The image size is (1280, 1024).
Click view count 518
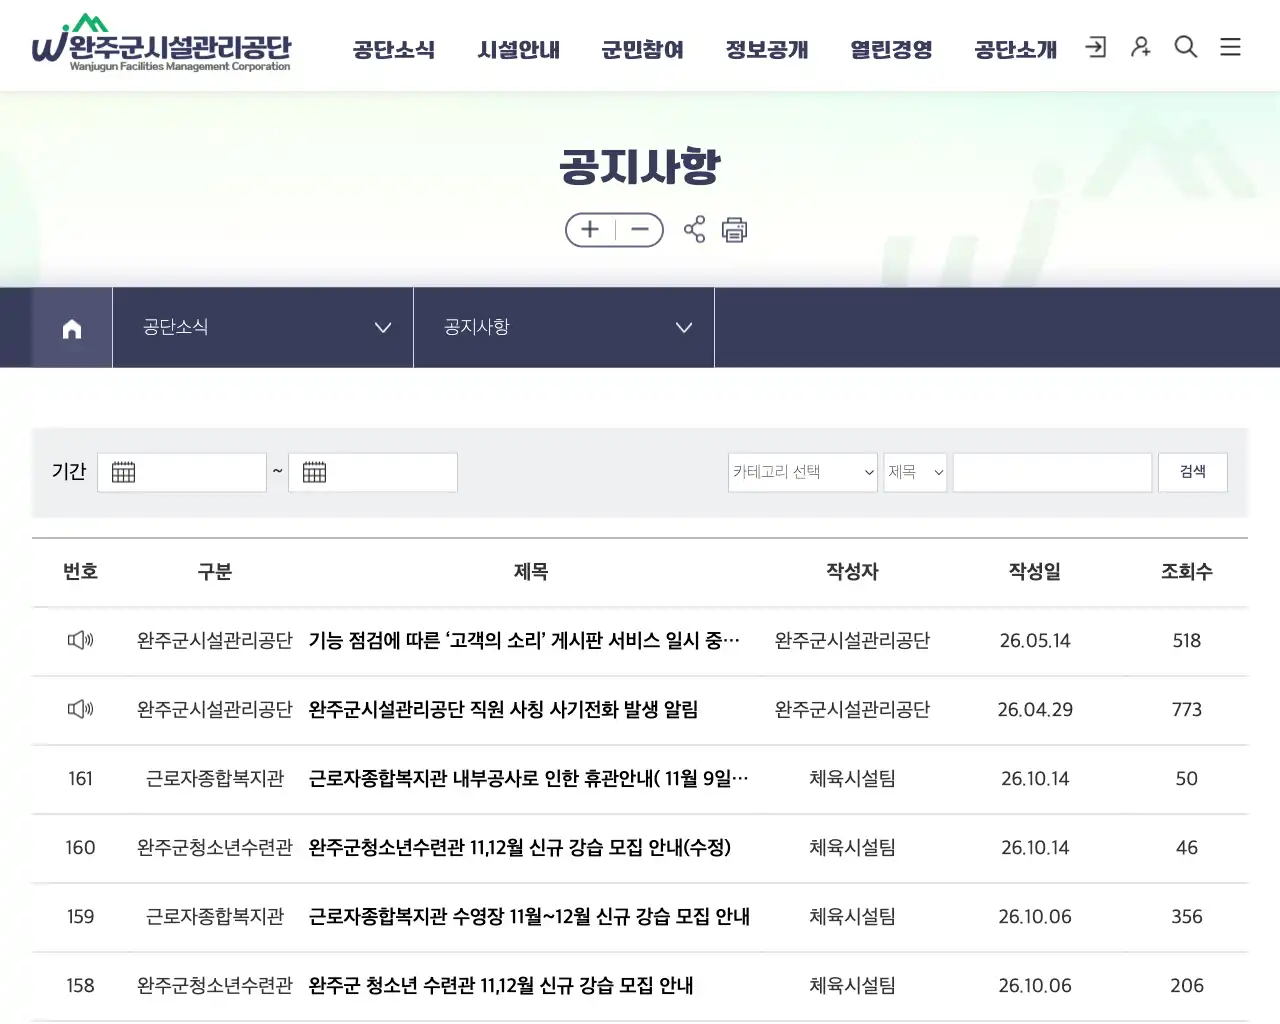coord(1187,640)
